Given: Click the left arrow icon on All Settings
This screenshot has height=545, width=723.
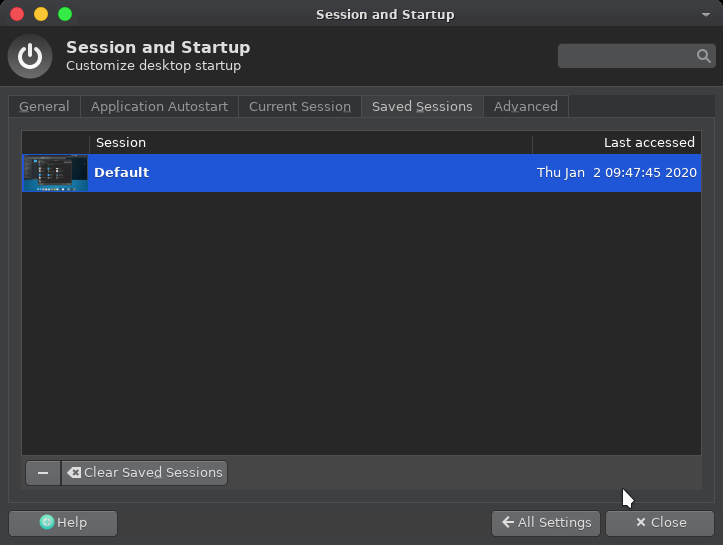Looking at the screenshot, I should (x=508, y=522).
